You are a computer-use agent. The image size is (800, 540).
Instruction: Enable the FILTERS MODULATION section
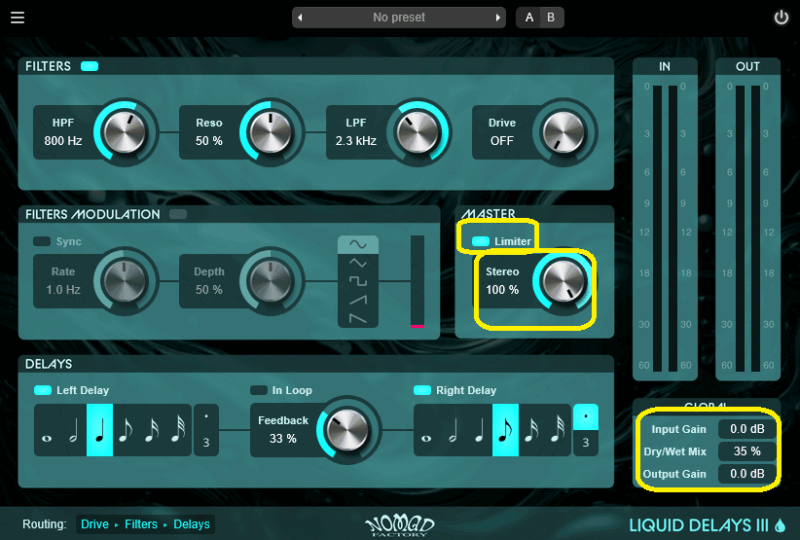click(178, 214)
